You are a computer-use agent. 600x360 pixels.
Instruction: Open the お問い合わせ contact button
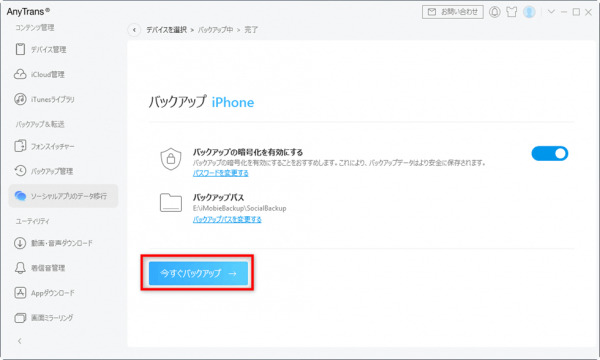453,12
